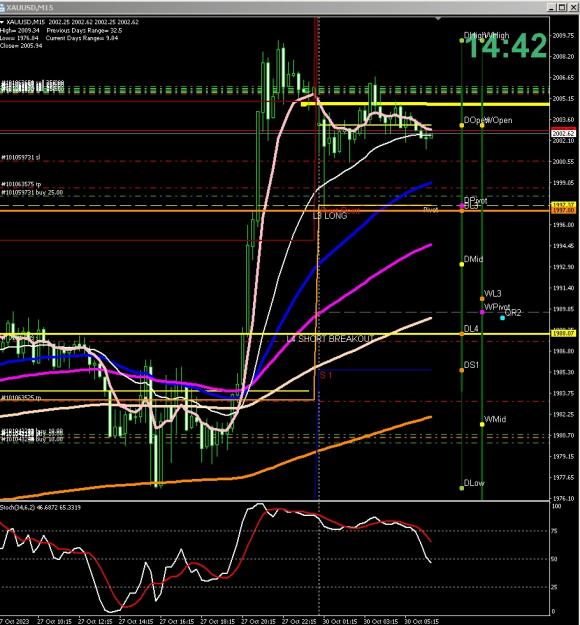Click the yellow DOpen level dot
The width and height of the screenshot is (580, 625).
coord(462,125)
